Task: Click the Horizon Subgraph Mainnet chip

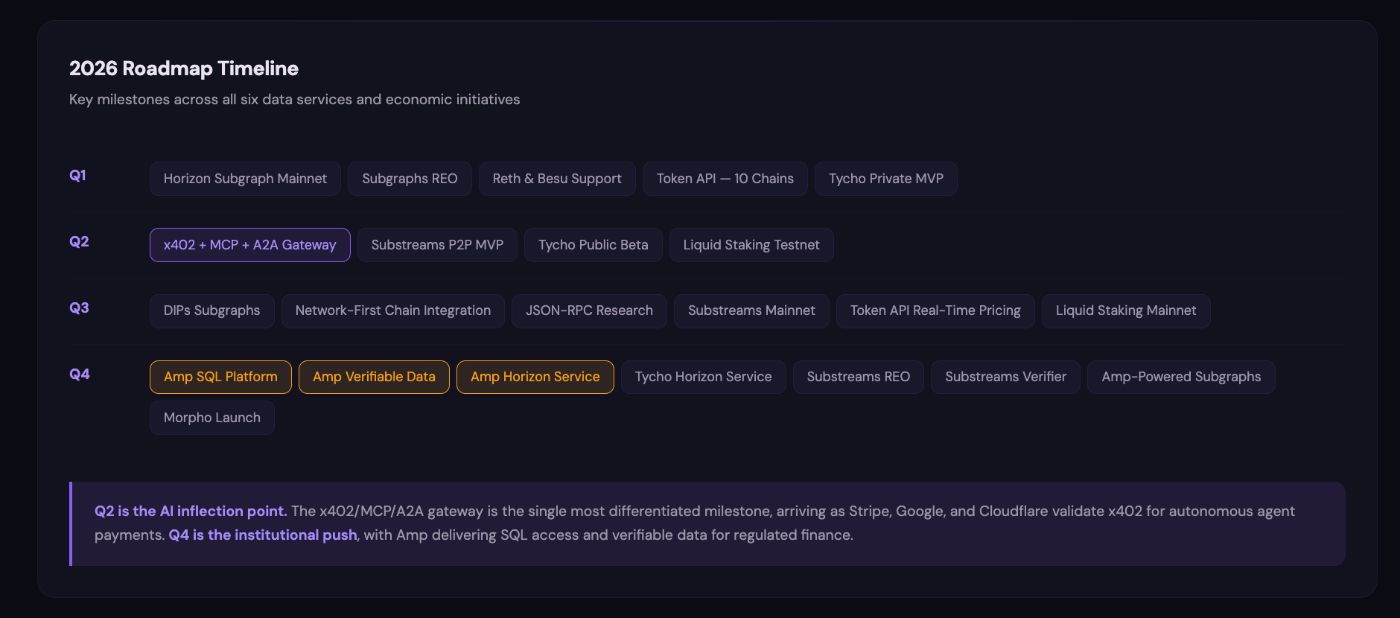Action: pyautogui.click(x=245, y=179)
